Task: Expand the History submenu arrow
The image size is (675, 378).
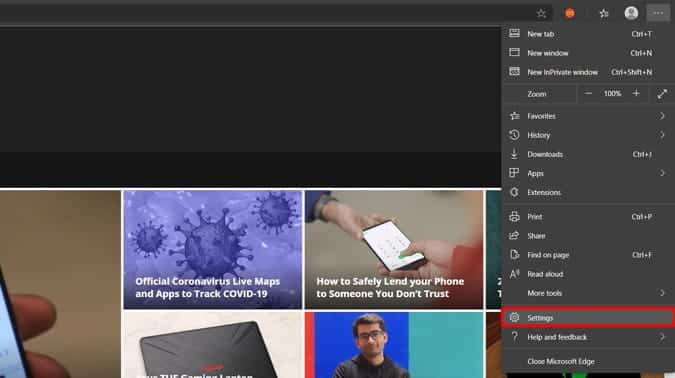Action: click(x=662, y=135)
